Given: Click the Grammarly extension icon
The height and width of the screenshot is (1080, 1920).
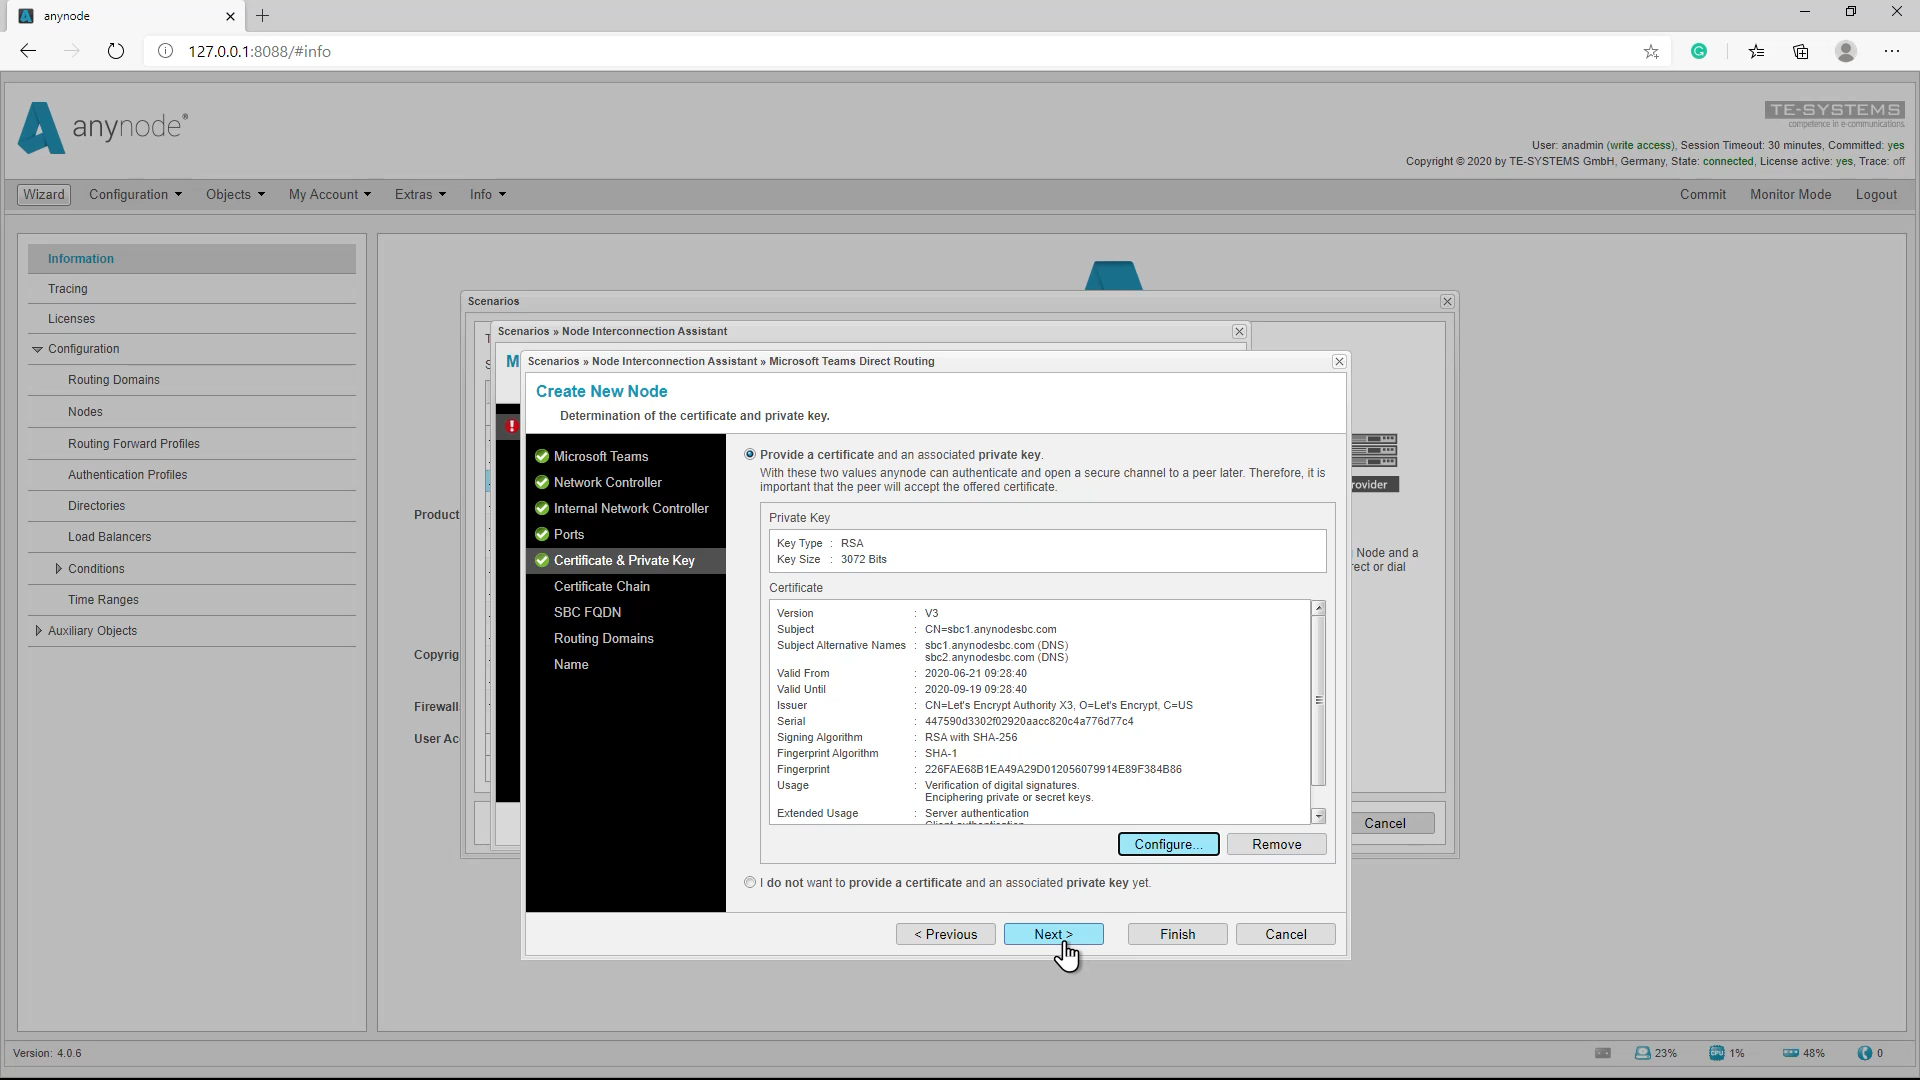Looking at the screenshot, I should (1699, 51).
